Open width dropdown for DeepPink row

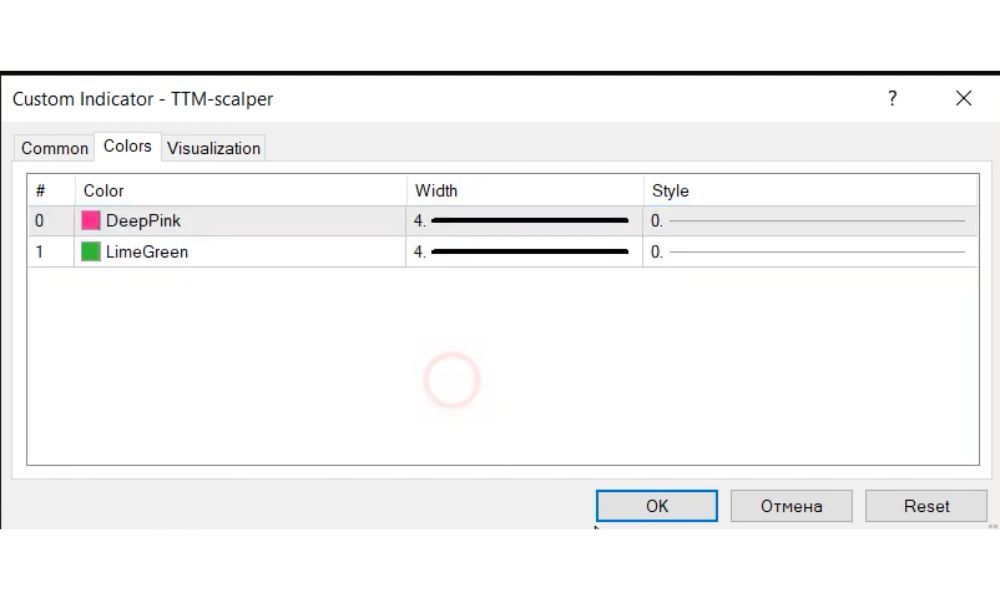point(523,221)
